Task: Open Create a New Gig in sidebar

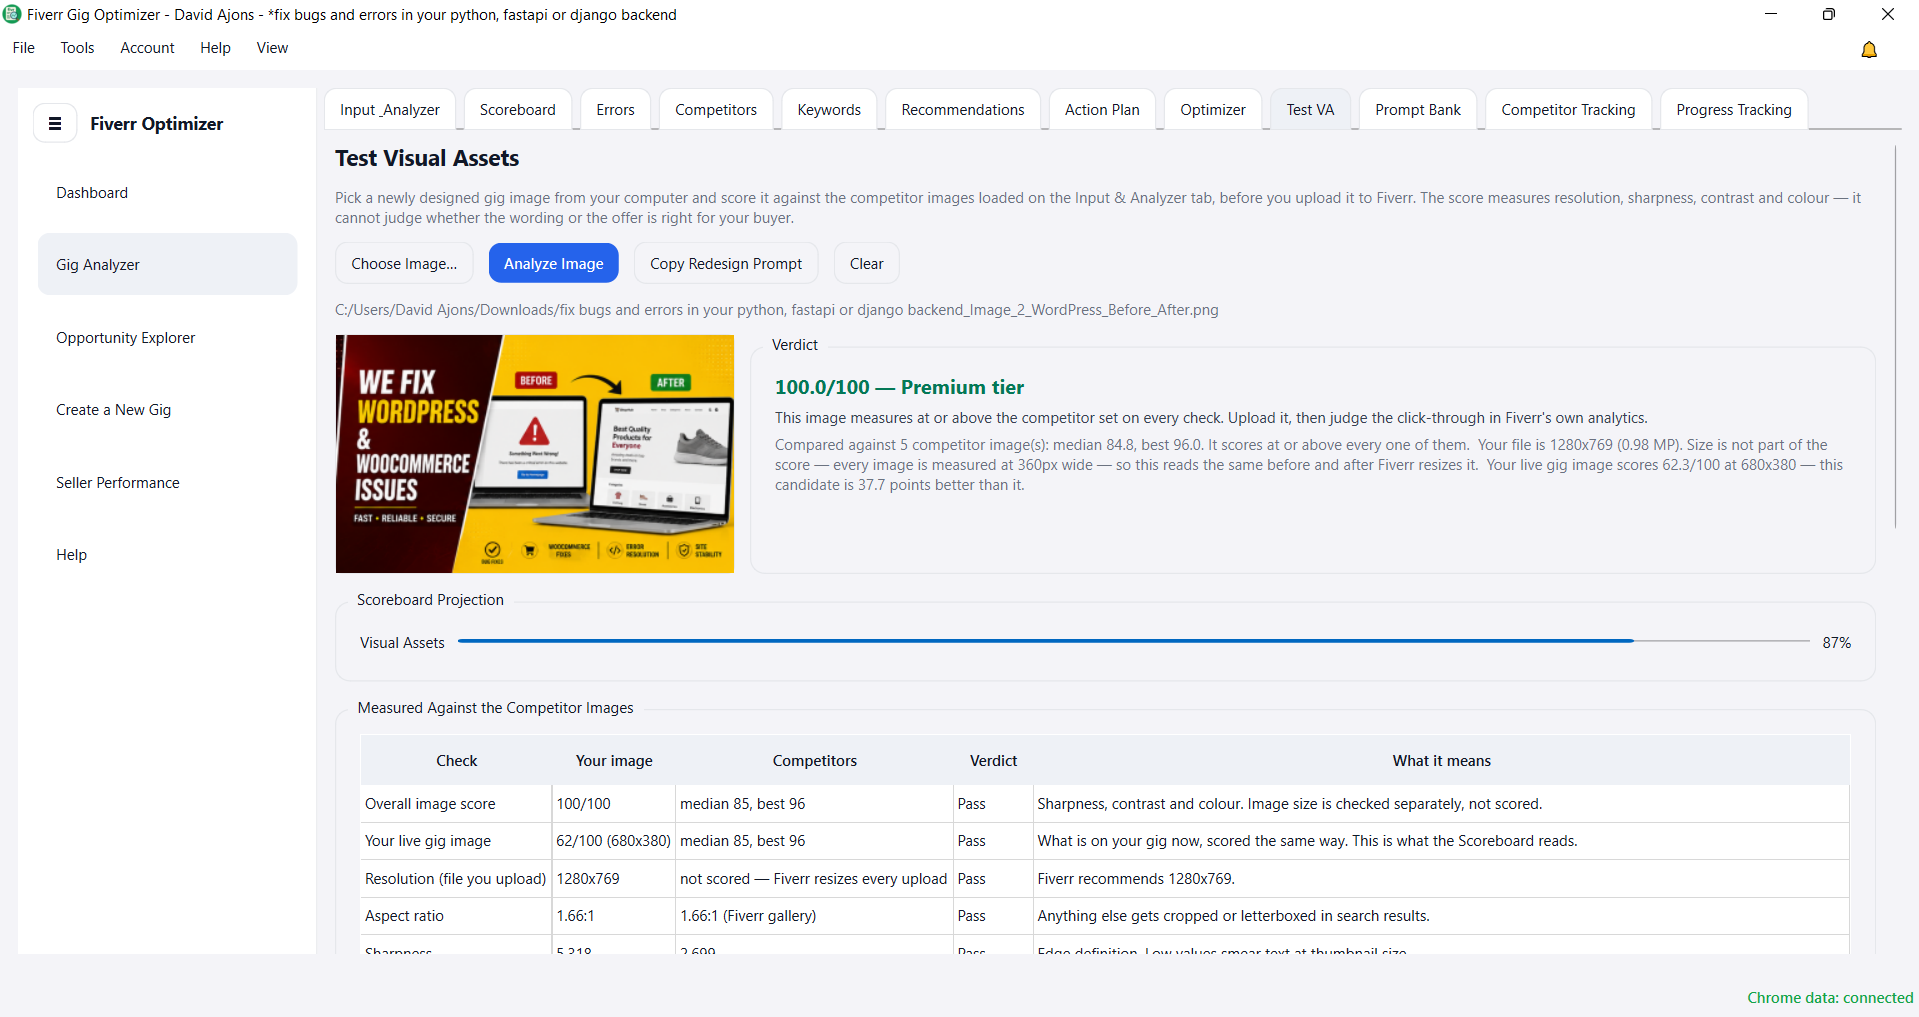Action: tap(167, 410)
